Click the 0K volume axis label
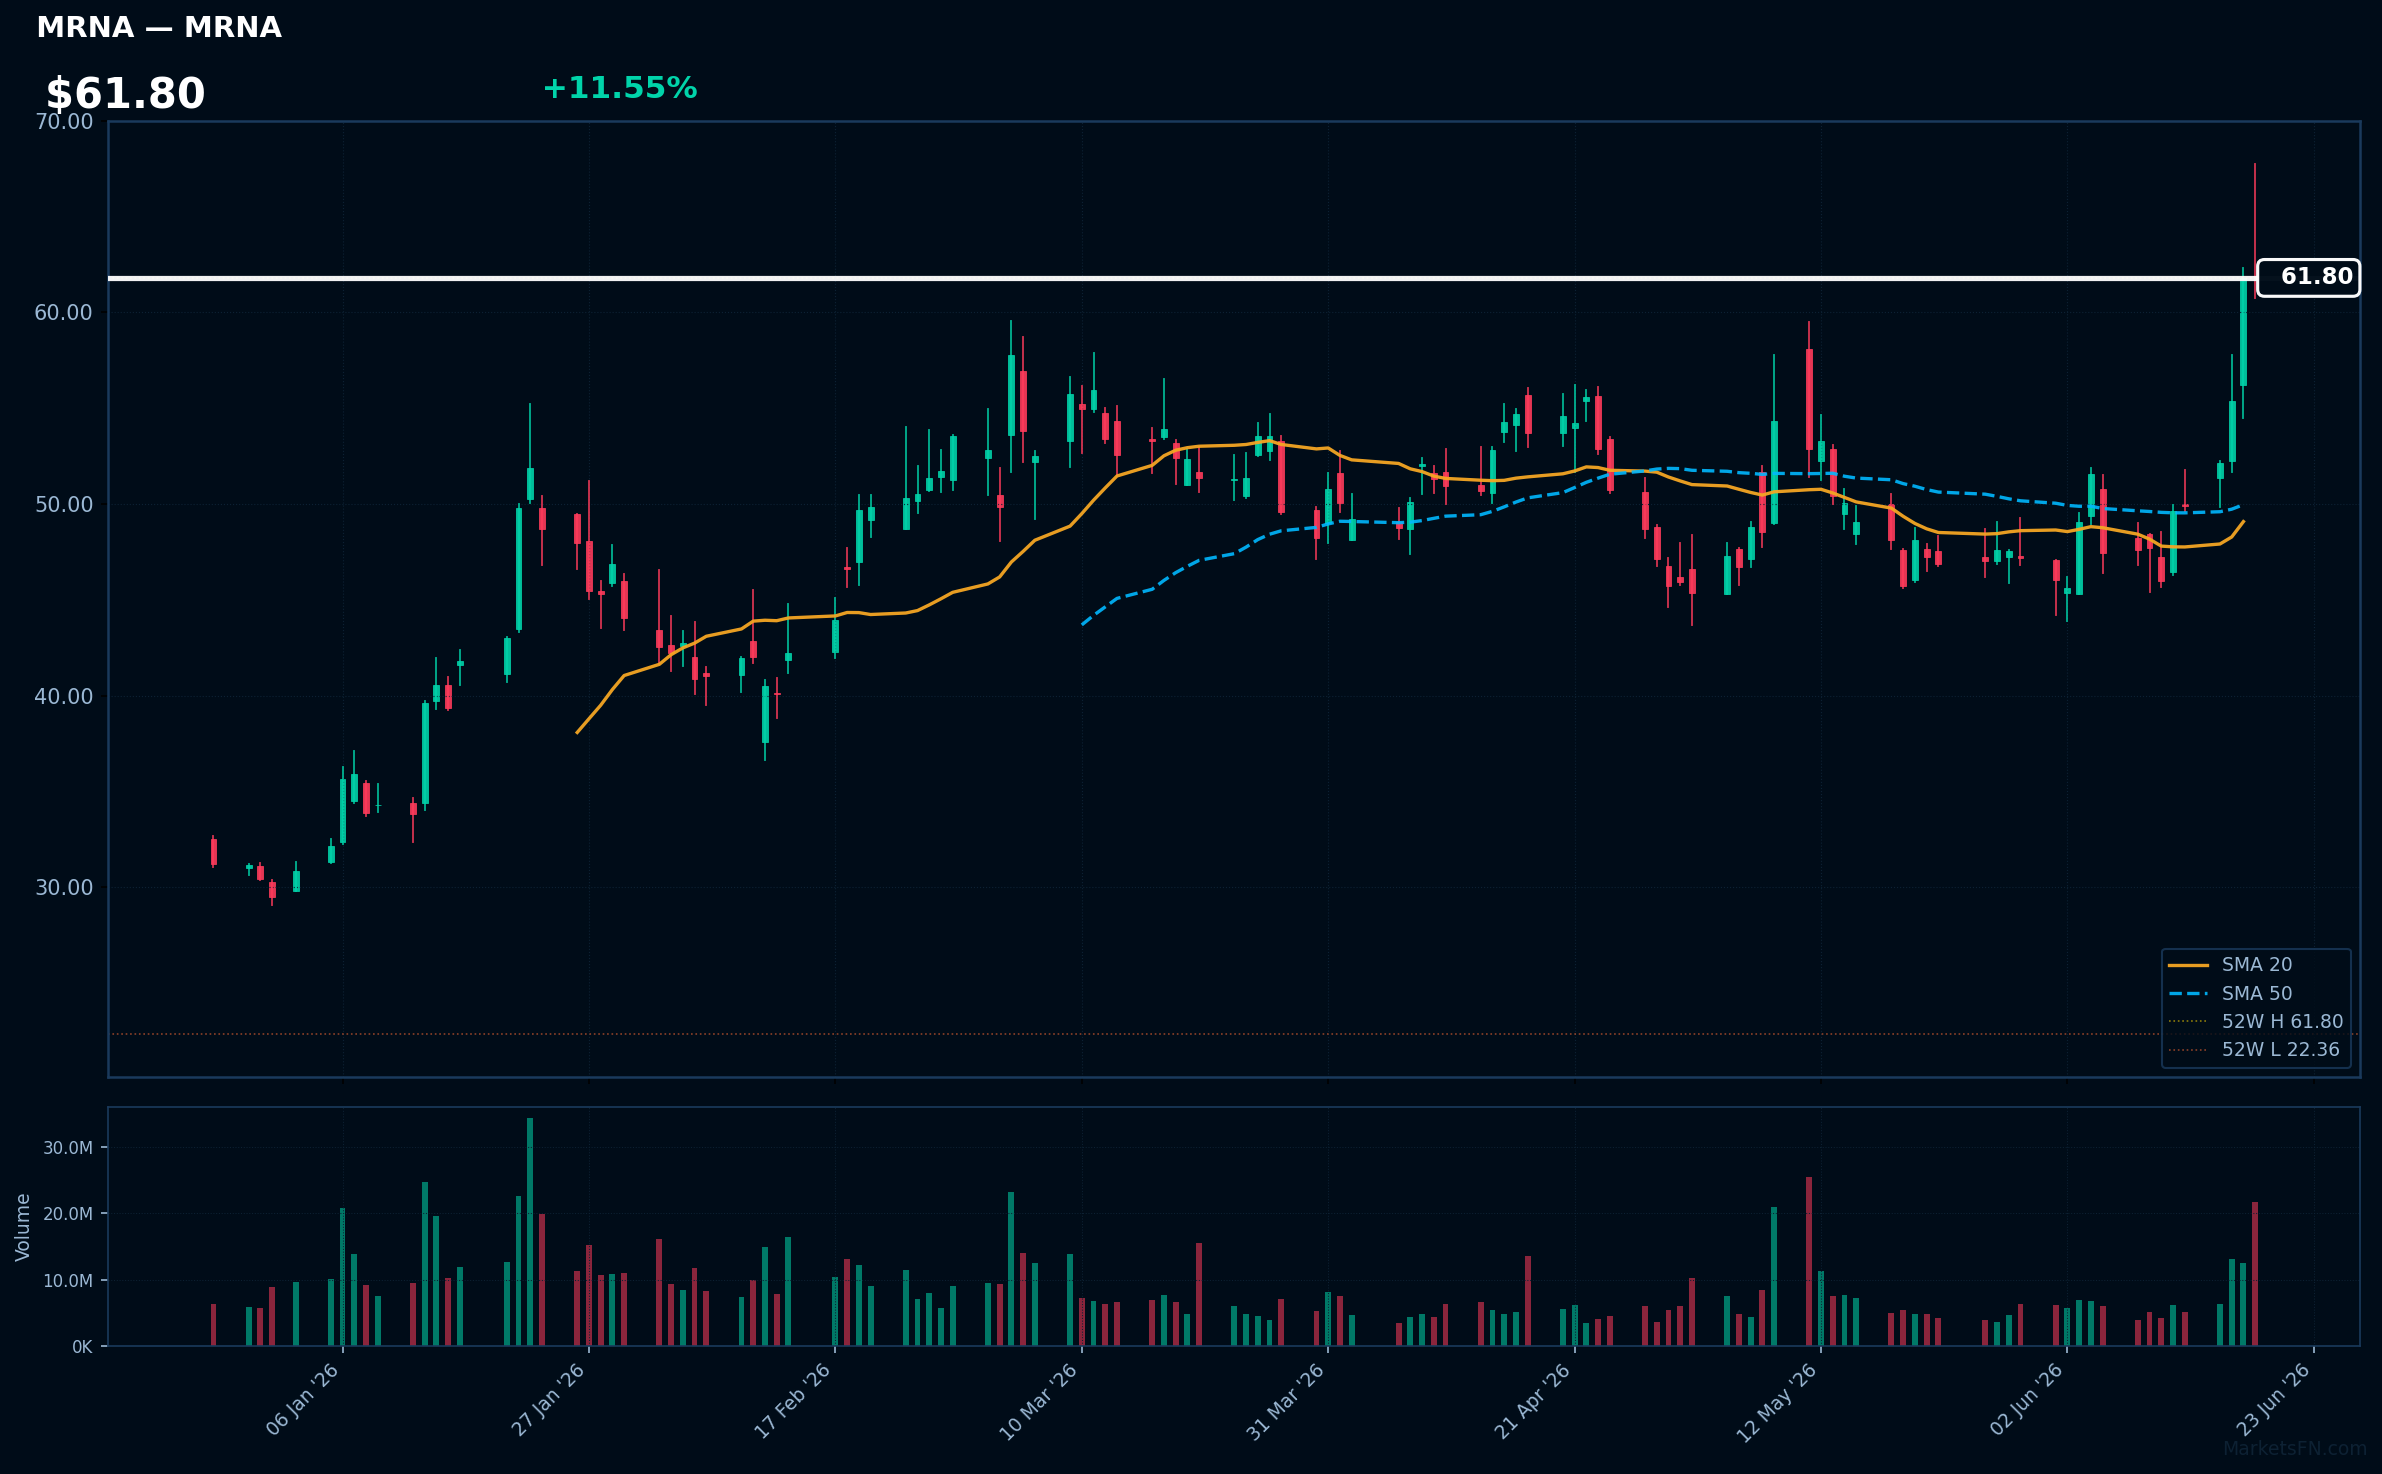The image size is (2382, 1474). coord(82,1347)
